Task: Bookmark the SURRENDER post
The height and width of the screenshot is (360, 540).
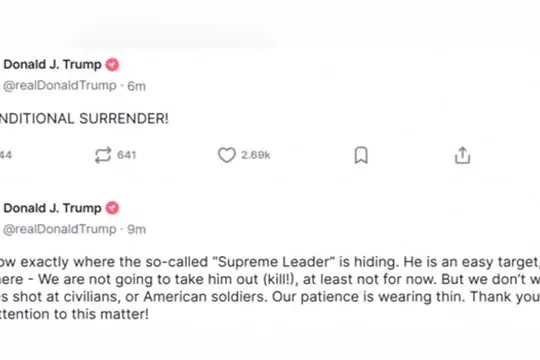Action: [361, 155]
